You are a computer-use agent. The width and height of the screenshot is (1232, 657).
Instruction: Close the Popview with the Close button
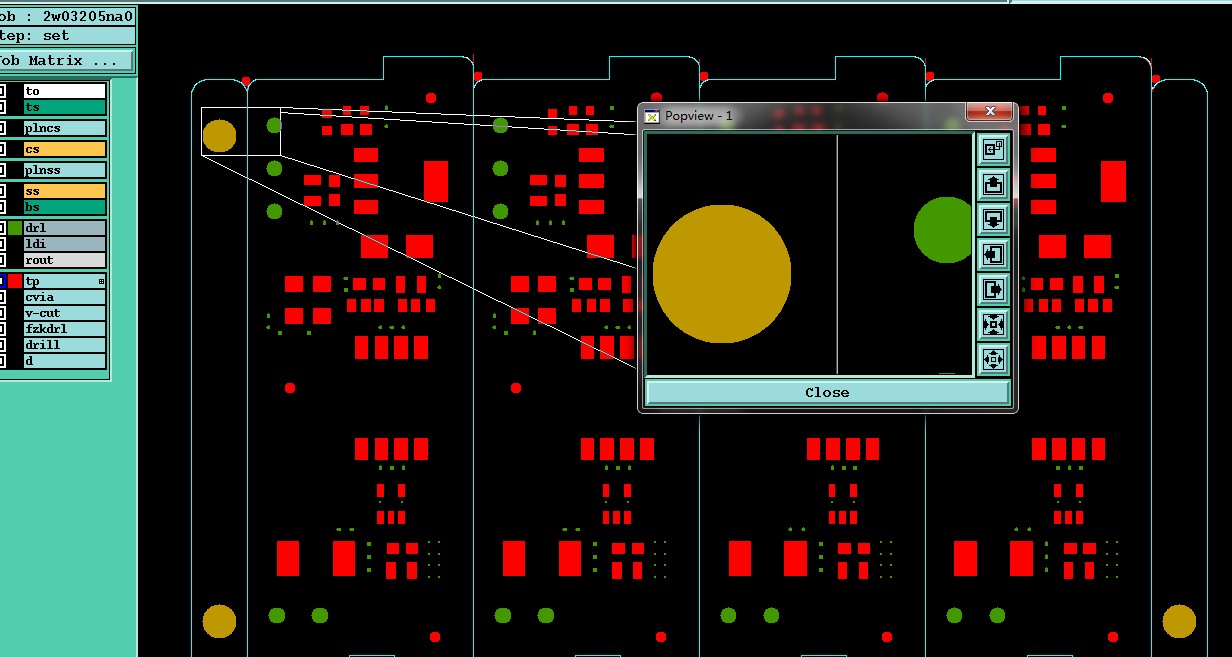click(827, 392)
